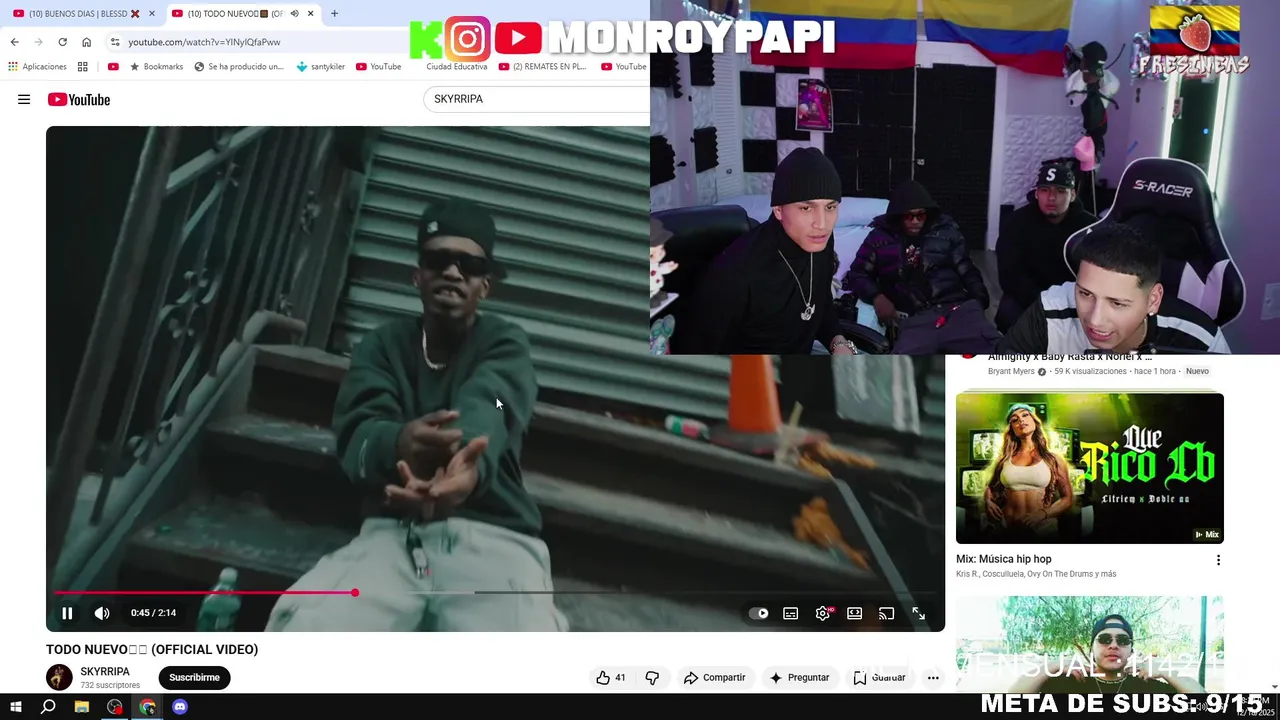The width and height of the screenshot is (1280, 720).
Task: Subscribe using the Suscribirme button
Action: point(194,677)
